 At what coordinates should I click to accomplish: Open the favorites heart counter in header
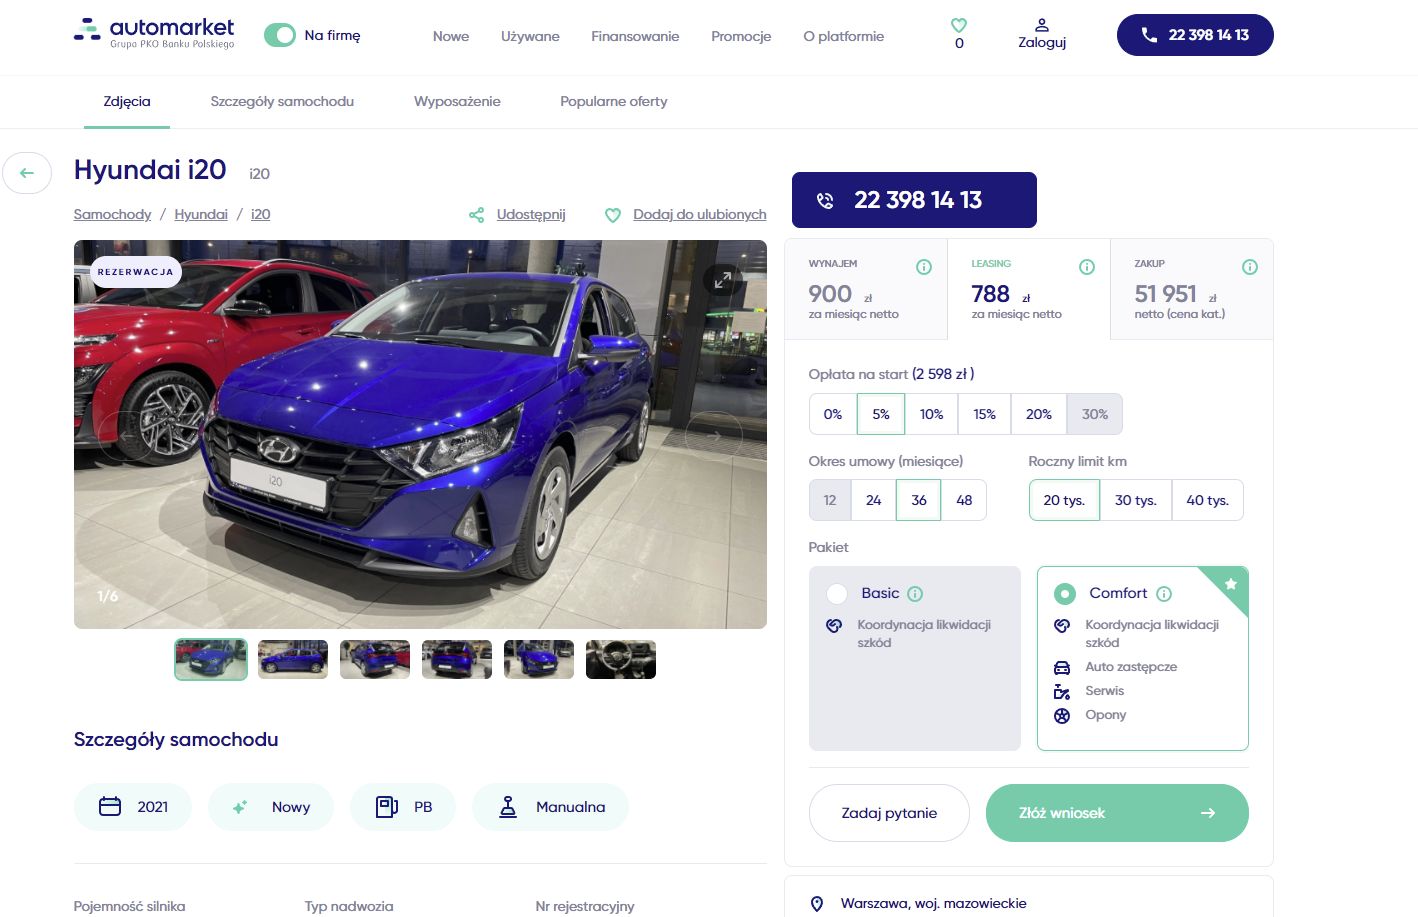tap(959, 33)
